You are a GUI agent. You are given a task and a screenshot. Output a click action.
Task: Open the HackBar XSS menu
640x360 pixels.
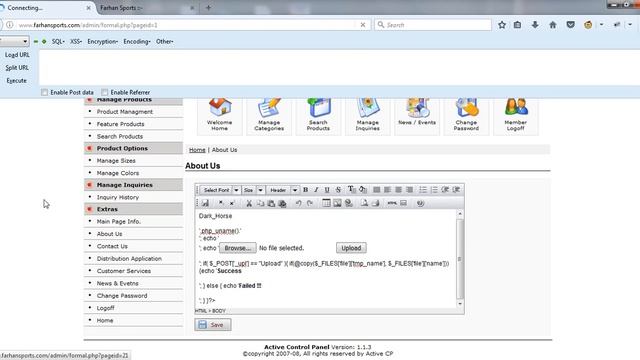click(x=76, y=41)
